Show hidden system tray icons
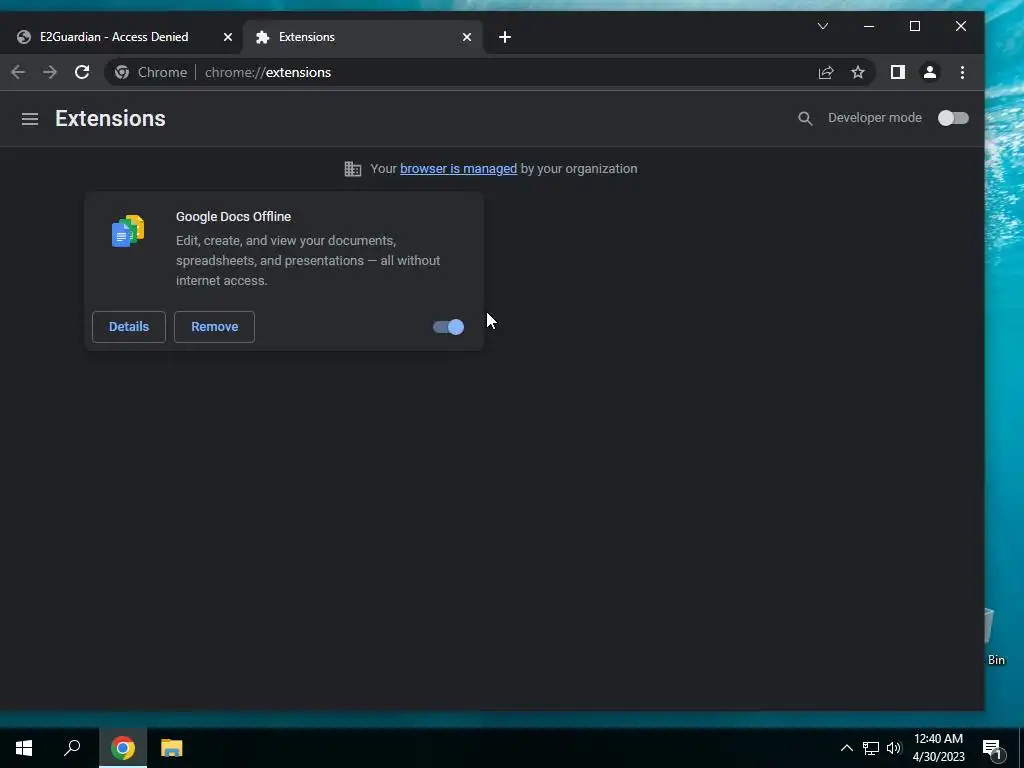The image size is (1024, 768). (x=846, y=748)
